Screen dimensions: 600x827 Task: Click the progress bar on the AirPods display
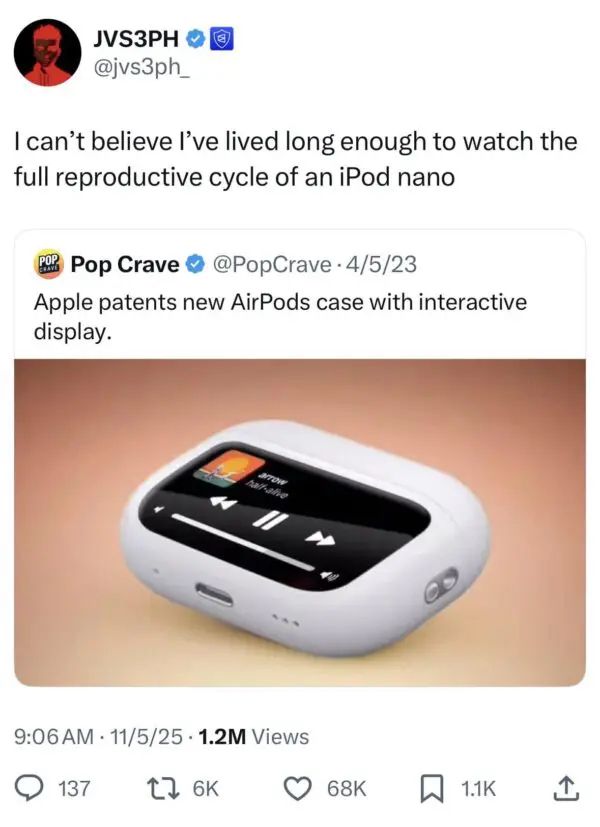pos(243,540)
